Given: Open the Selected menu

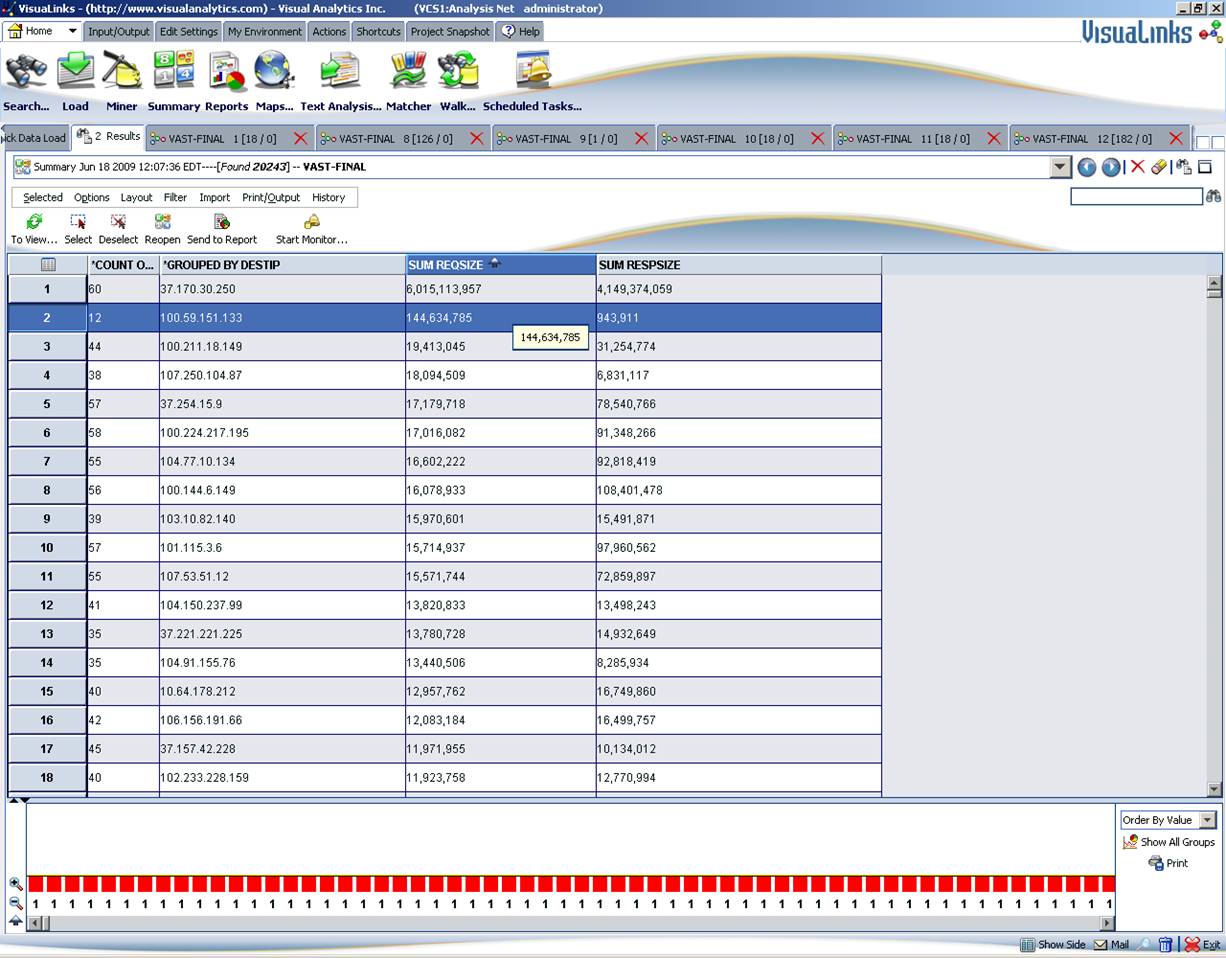Looking at the screenshot, I should click(43, 198).
